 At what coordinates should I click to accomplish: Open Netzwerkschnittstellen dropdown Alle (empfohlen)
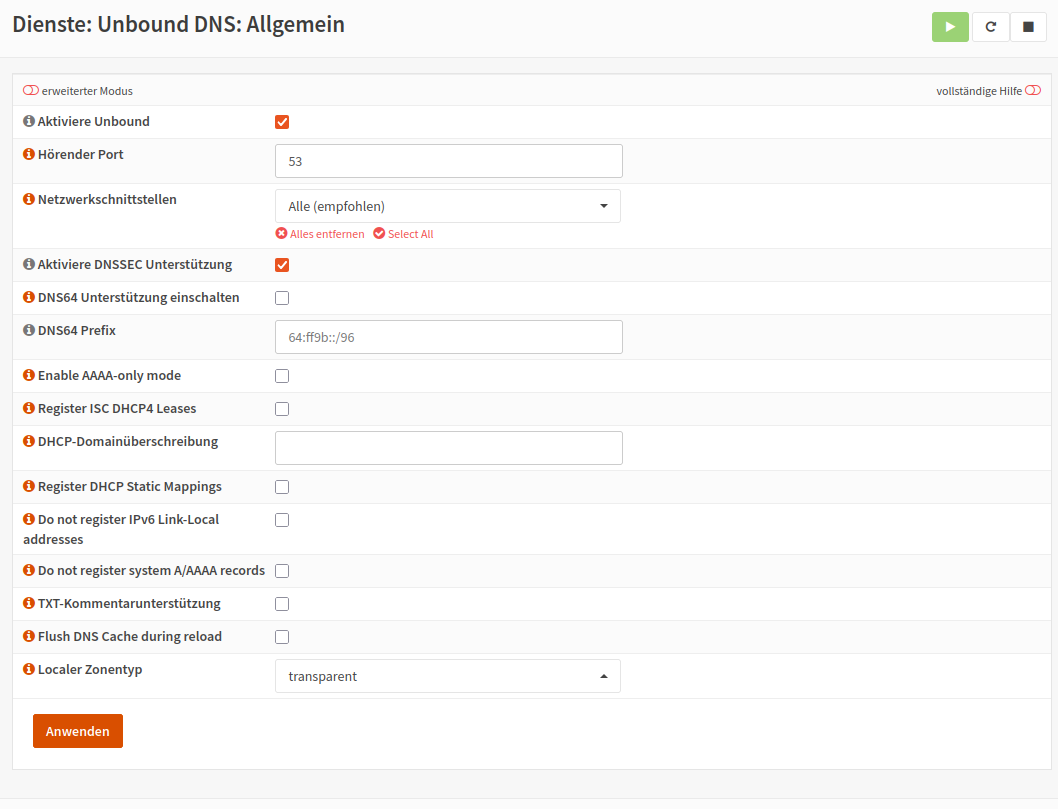click(448, 206)
